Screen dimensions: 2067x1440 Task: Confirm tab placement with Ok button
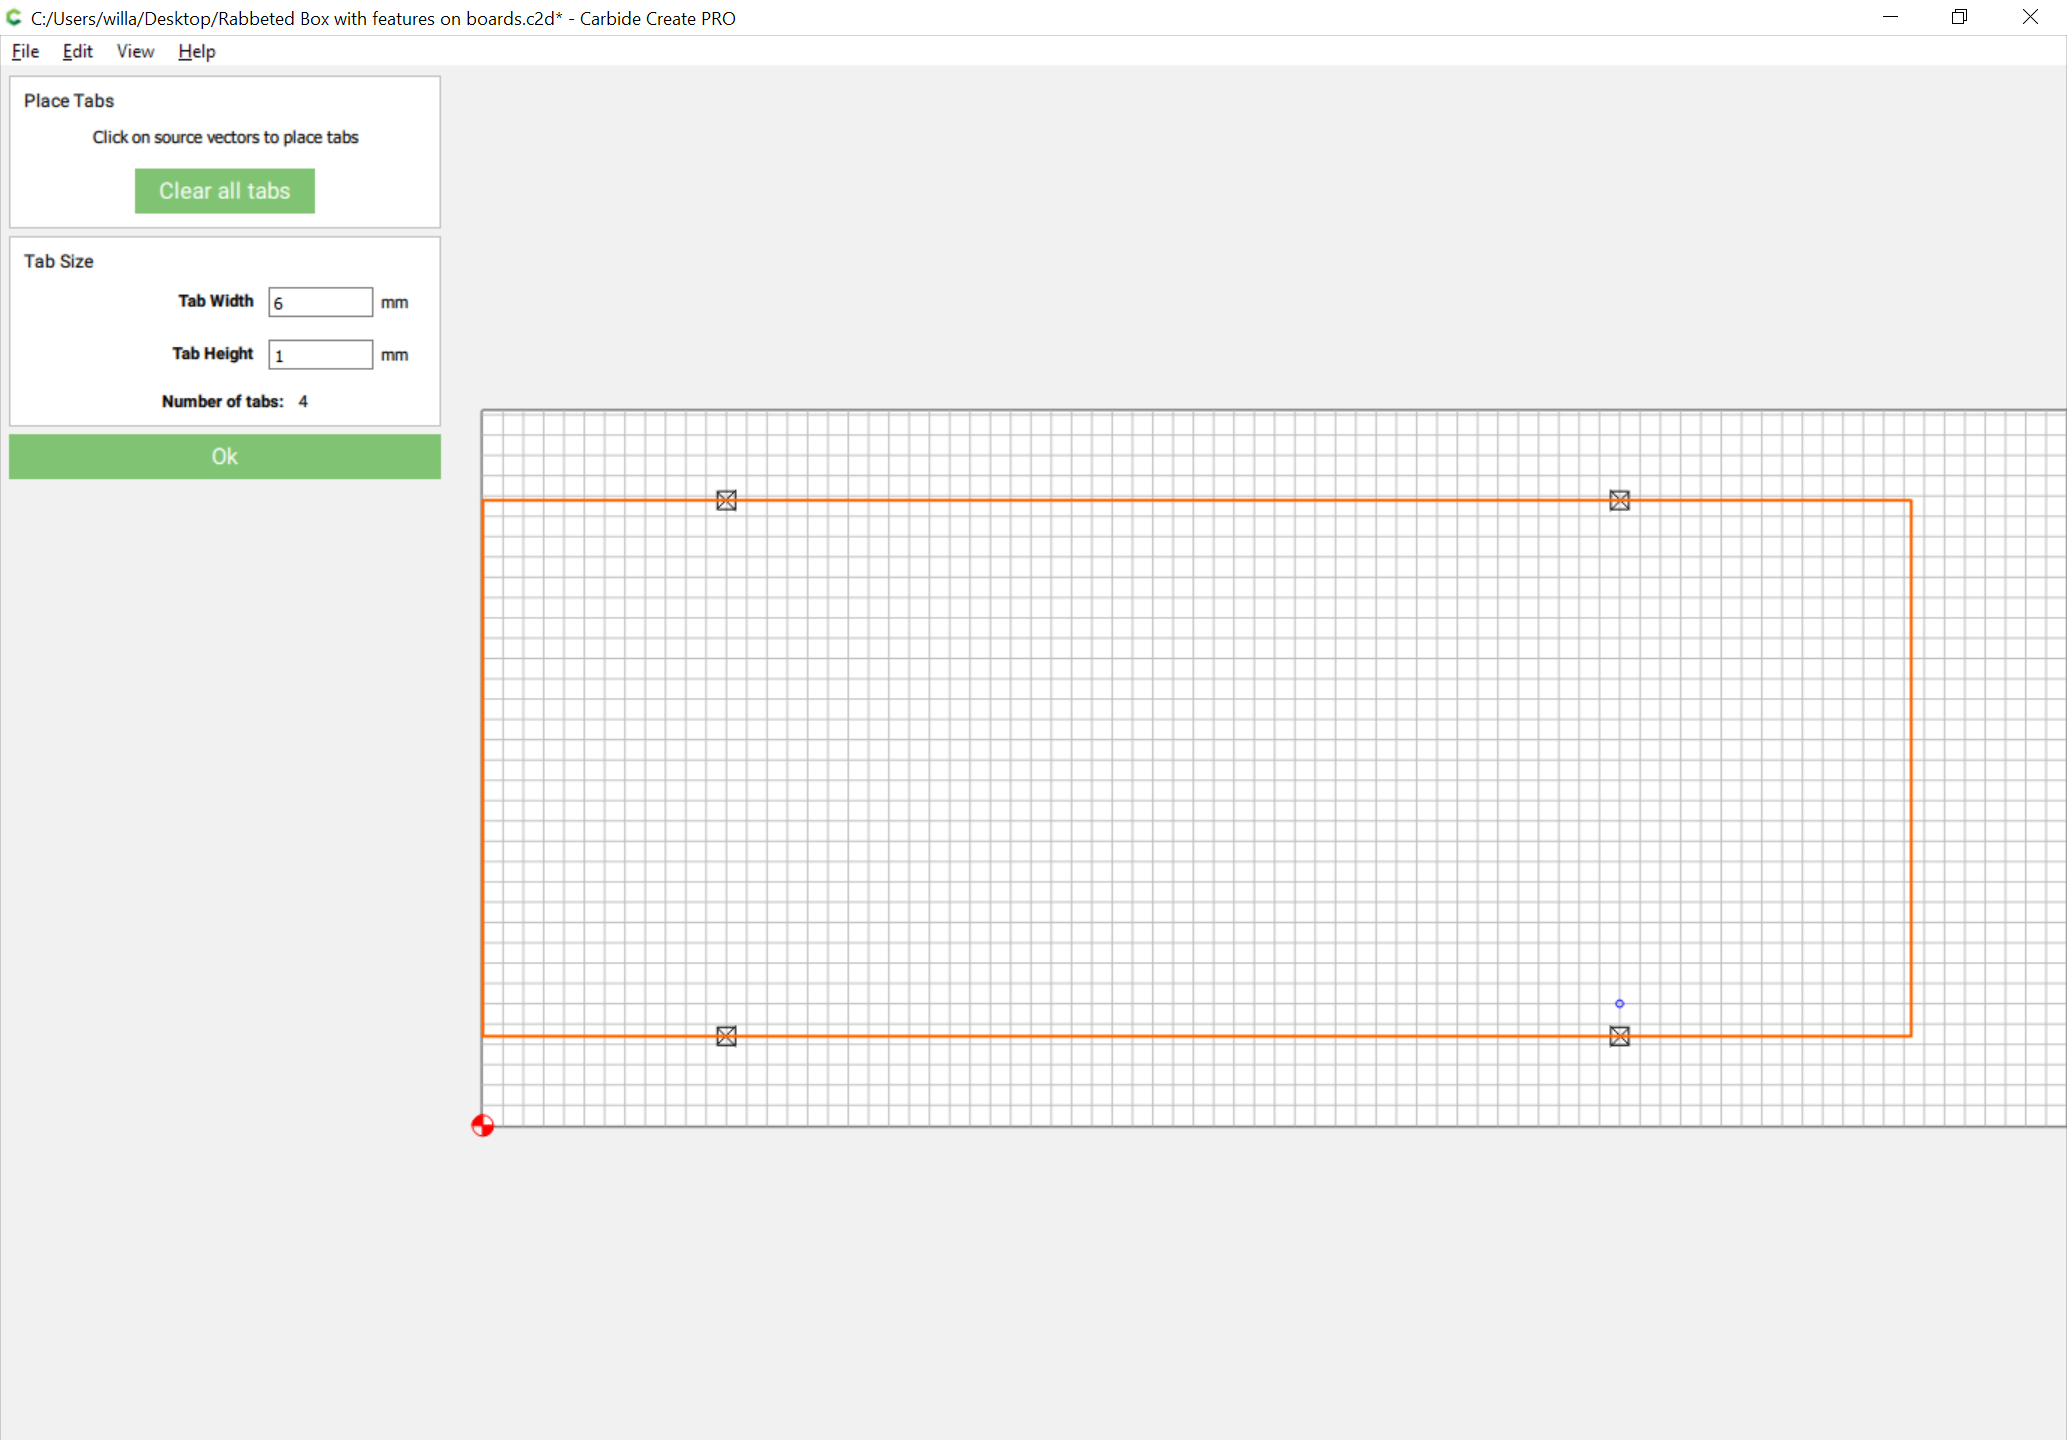click(x=225, y=456)
